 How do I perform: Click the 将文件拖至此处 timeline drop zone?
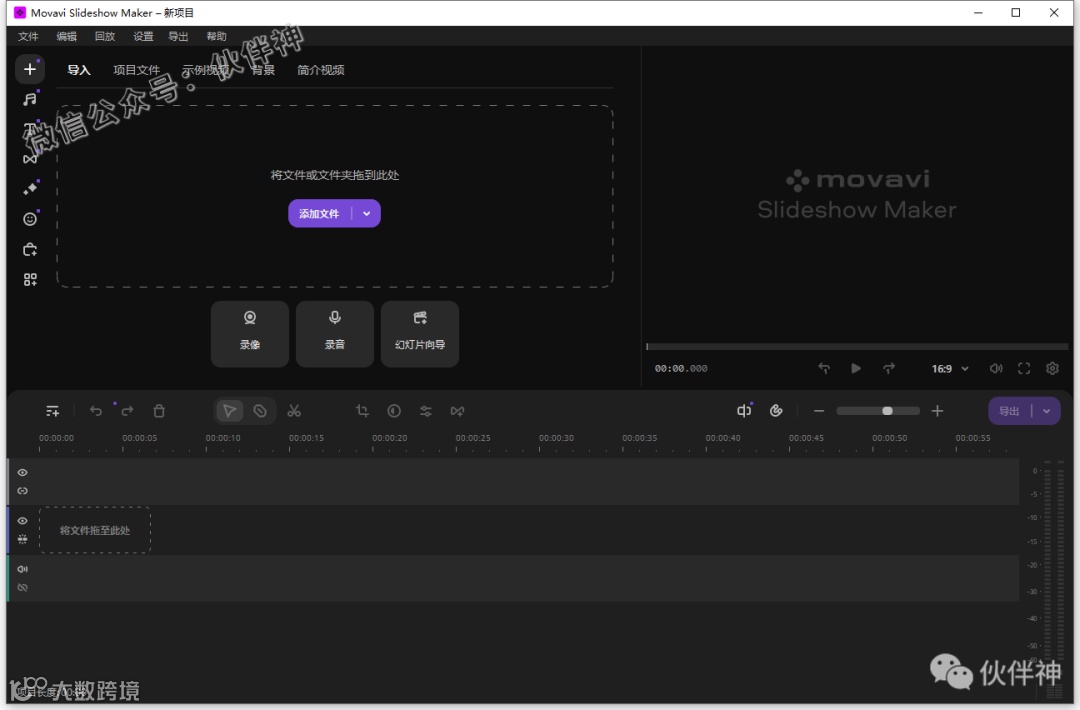(x=95, y=530)
